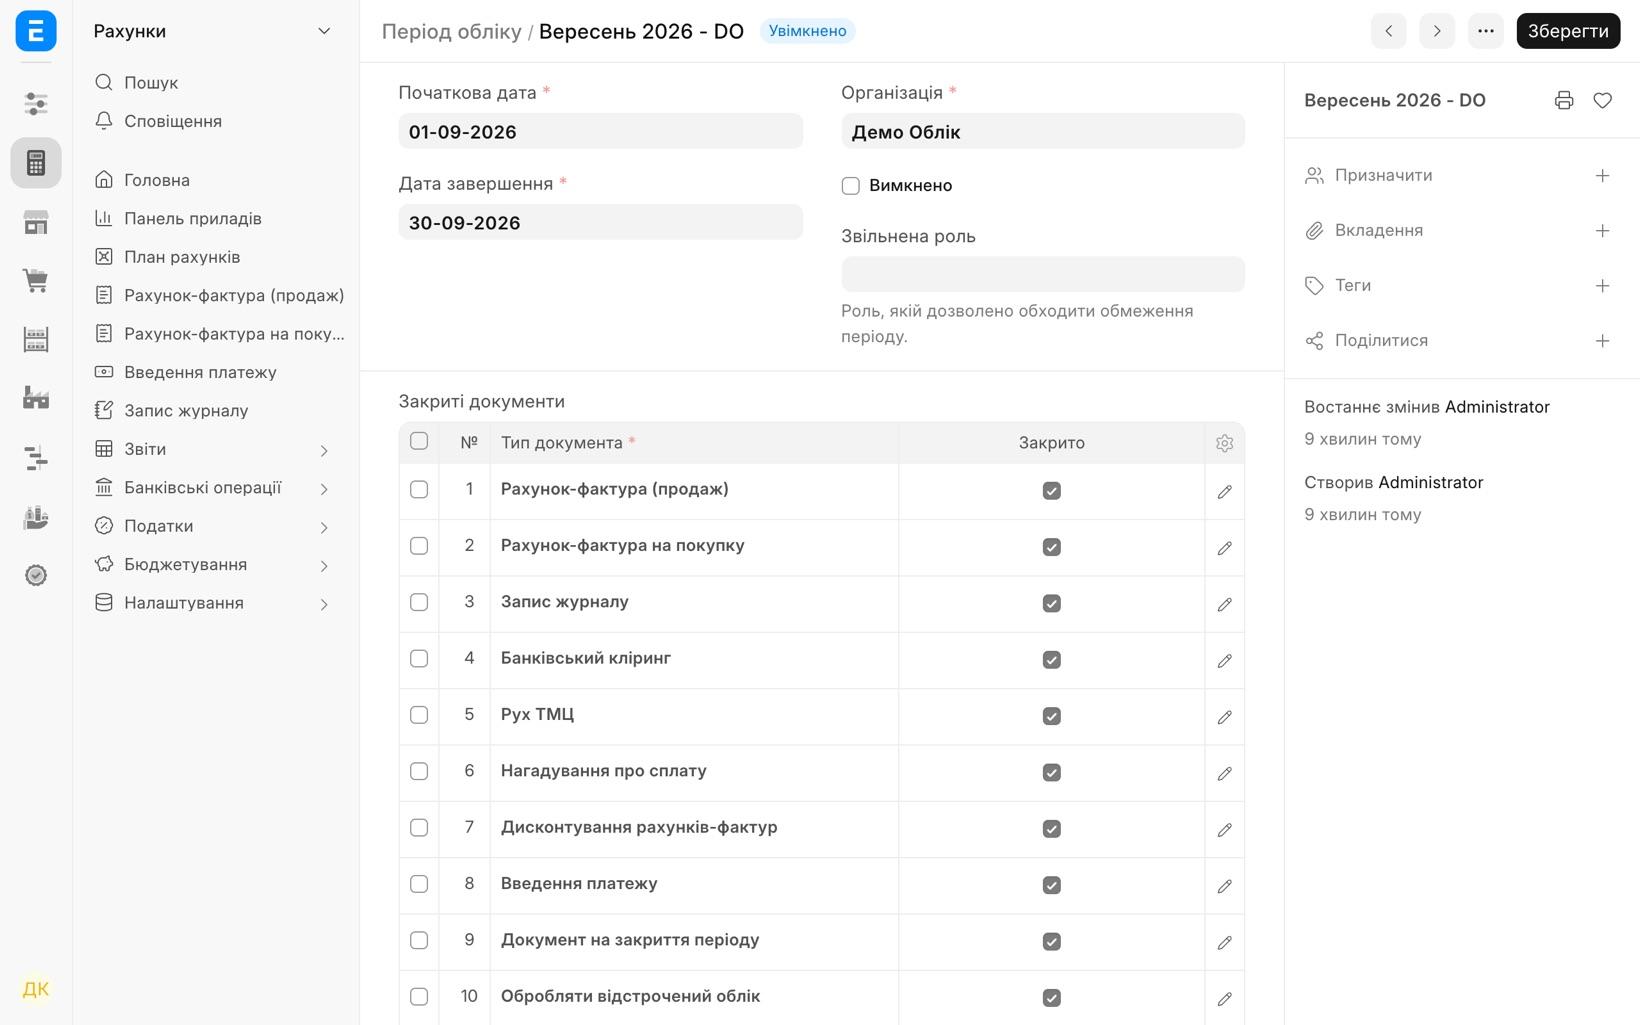Open Панель приладів in sidebar
Viewport: 1640px width, 1025px height.
[x=193, y=219]
